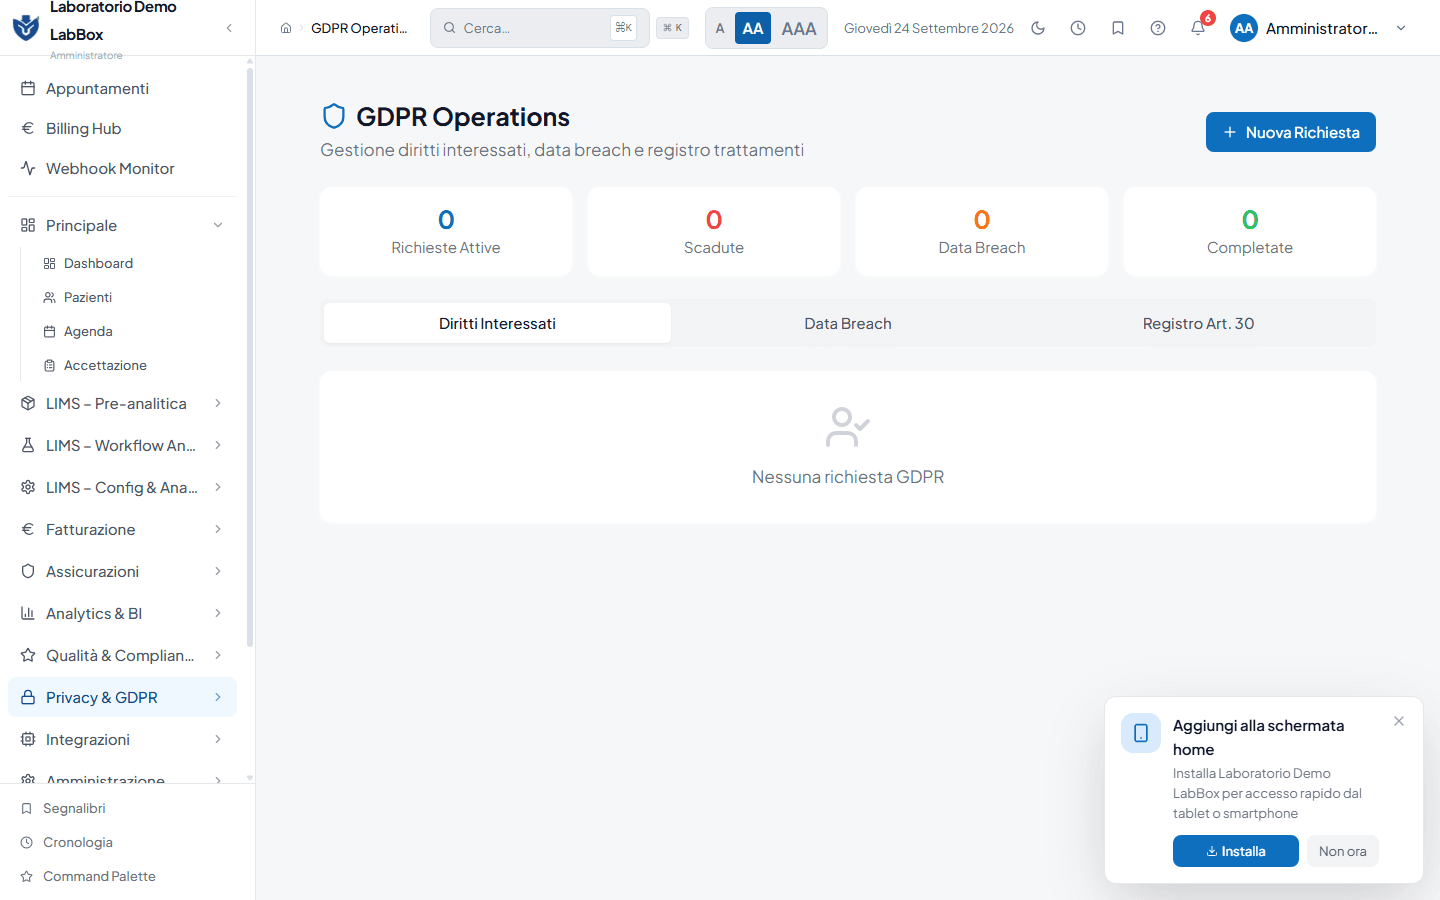Viewport: 1440px width, 900px height.
Task: Open Segnalibri link in the sidebar footer
Action: [x=127, y=808]
